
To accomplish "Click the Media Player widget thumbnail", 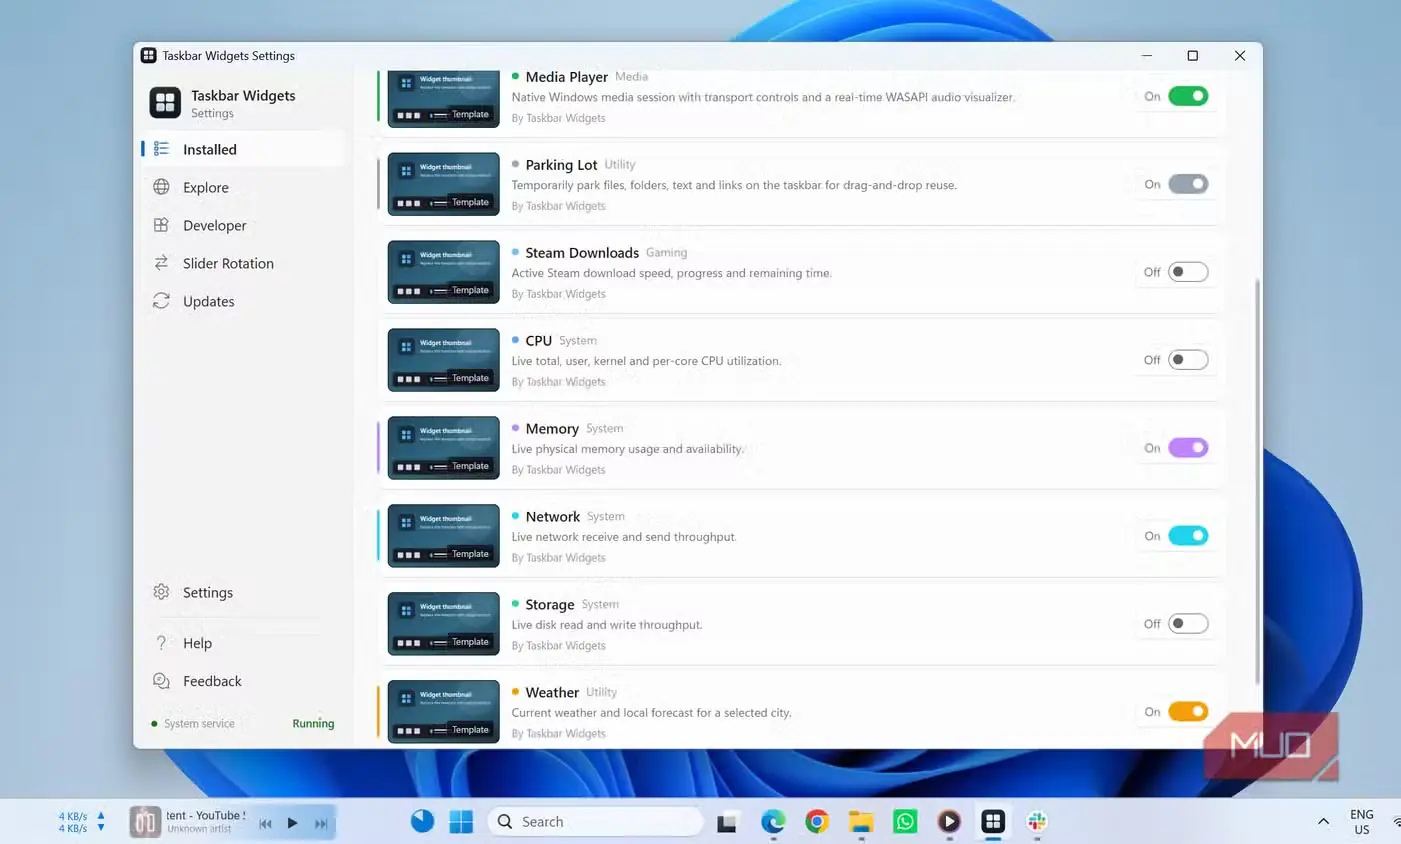I will [x=443, y=98].
